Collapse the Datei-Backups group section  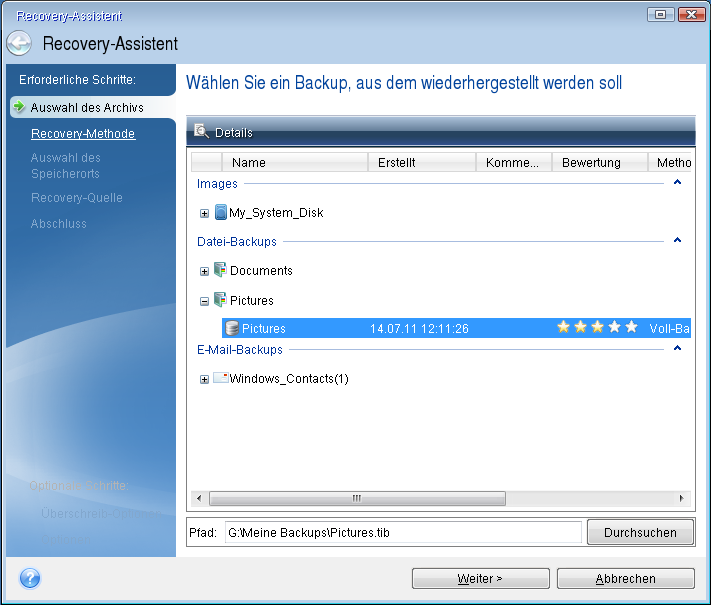[x=677, y=241]
